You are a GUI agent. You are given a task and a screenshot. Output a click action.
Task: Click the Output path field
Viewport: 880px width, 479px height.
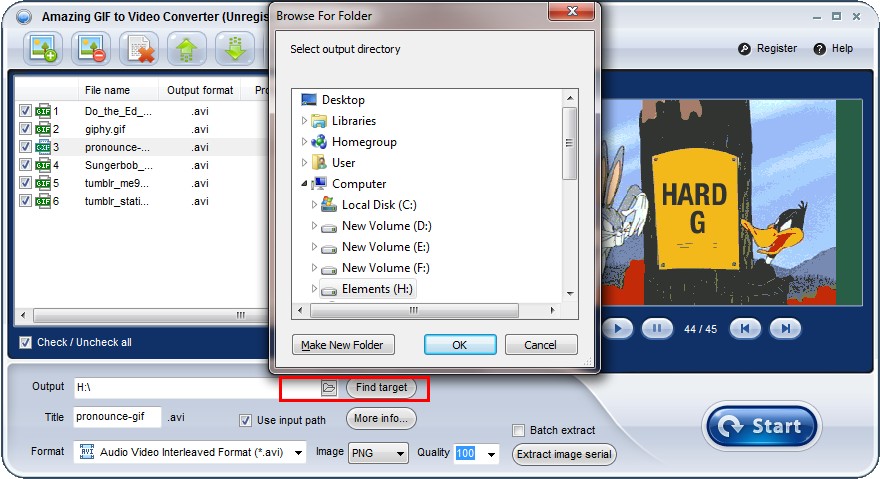(x=196, y=387)
